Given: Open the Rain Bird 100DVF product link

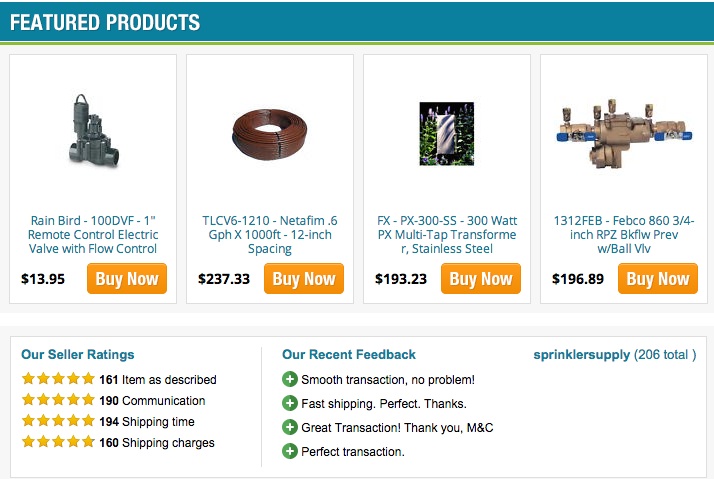Looking at the screenshot, I should (x=93, y=234).
